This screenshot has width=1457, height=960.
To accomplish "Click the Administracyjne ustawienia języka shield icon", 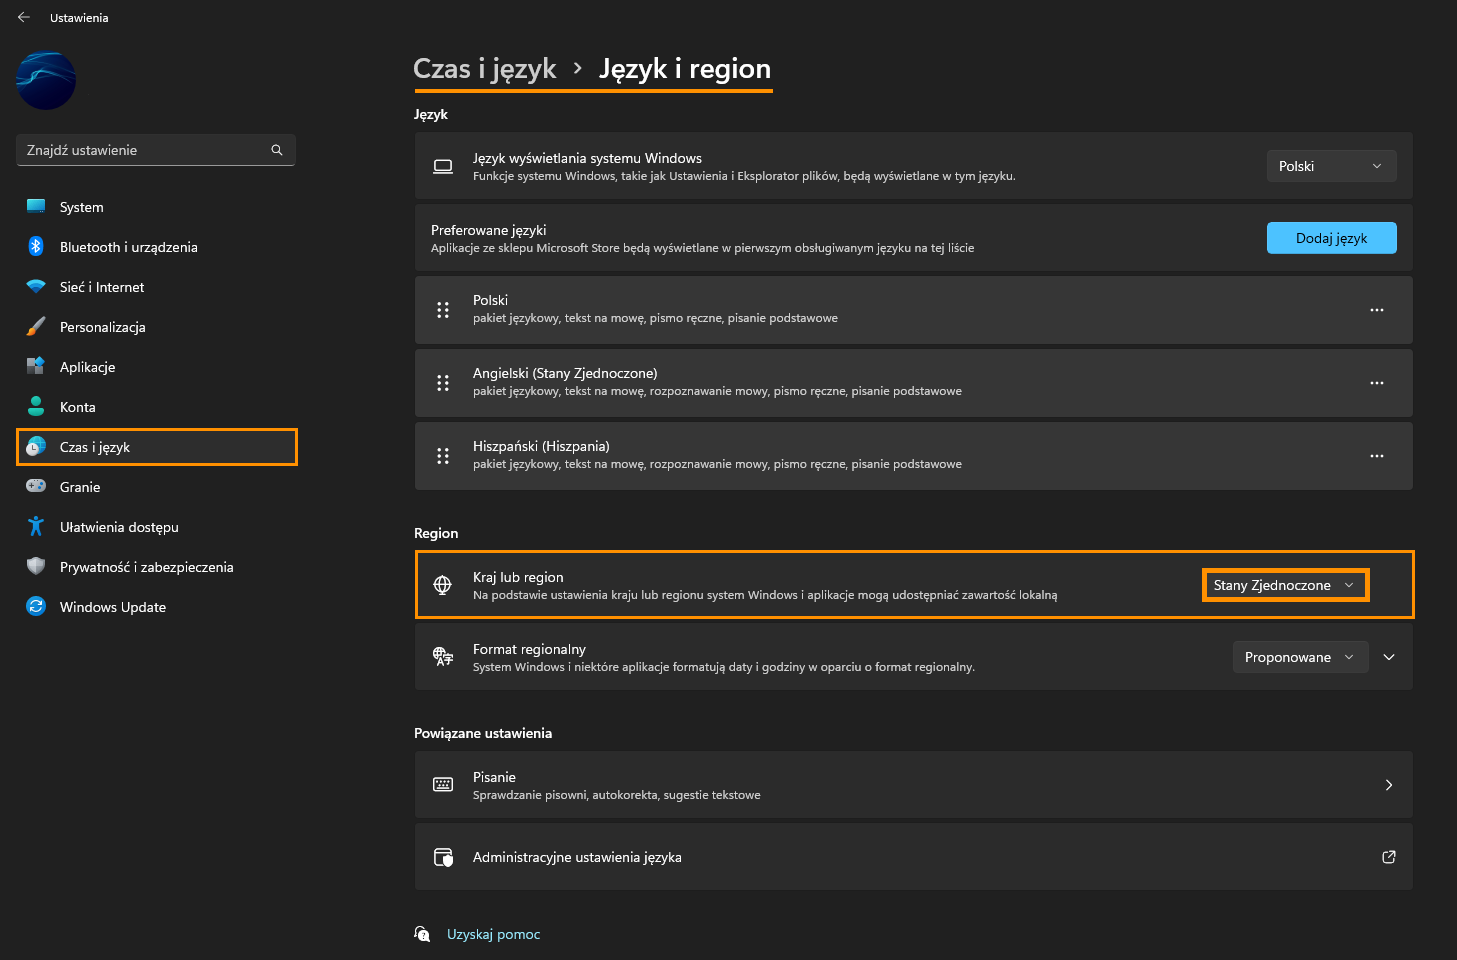I will pyautogui.click(x=443, y=857).
